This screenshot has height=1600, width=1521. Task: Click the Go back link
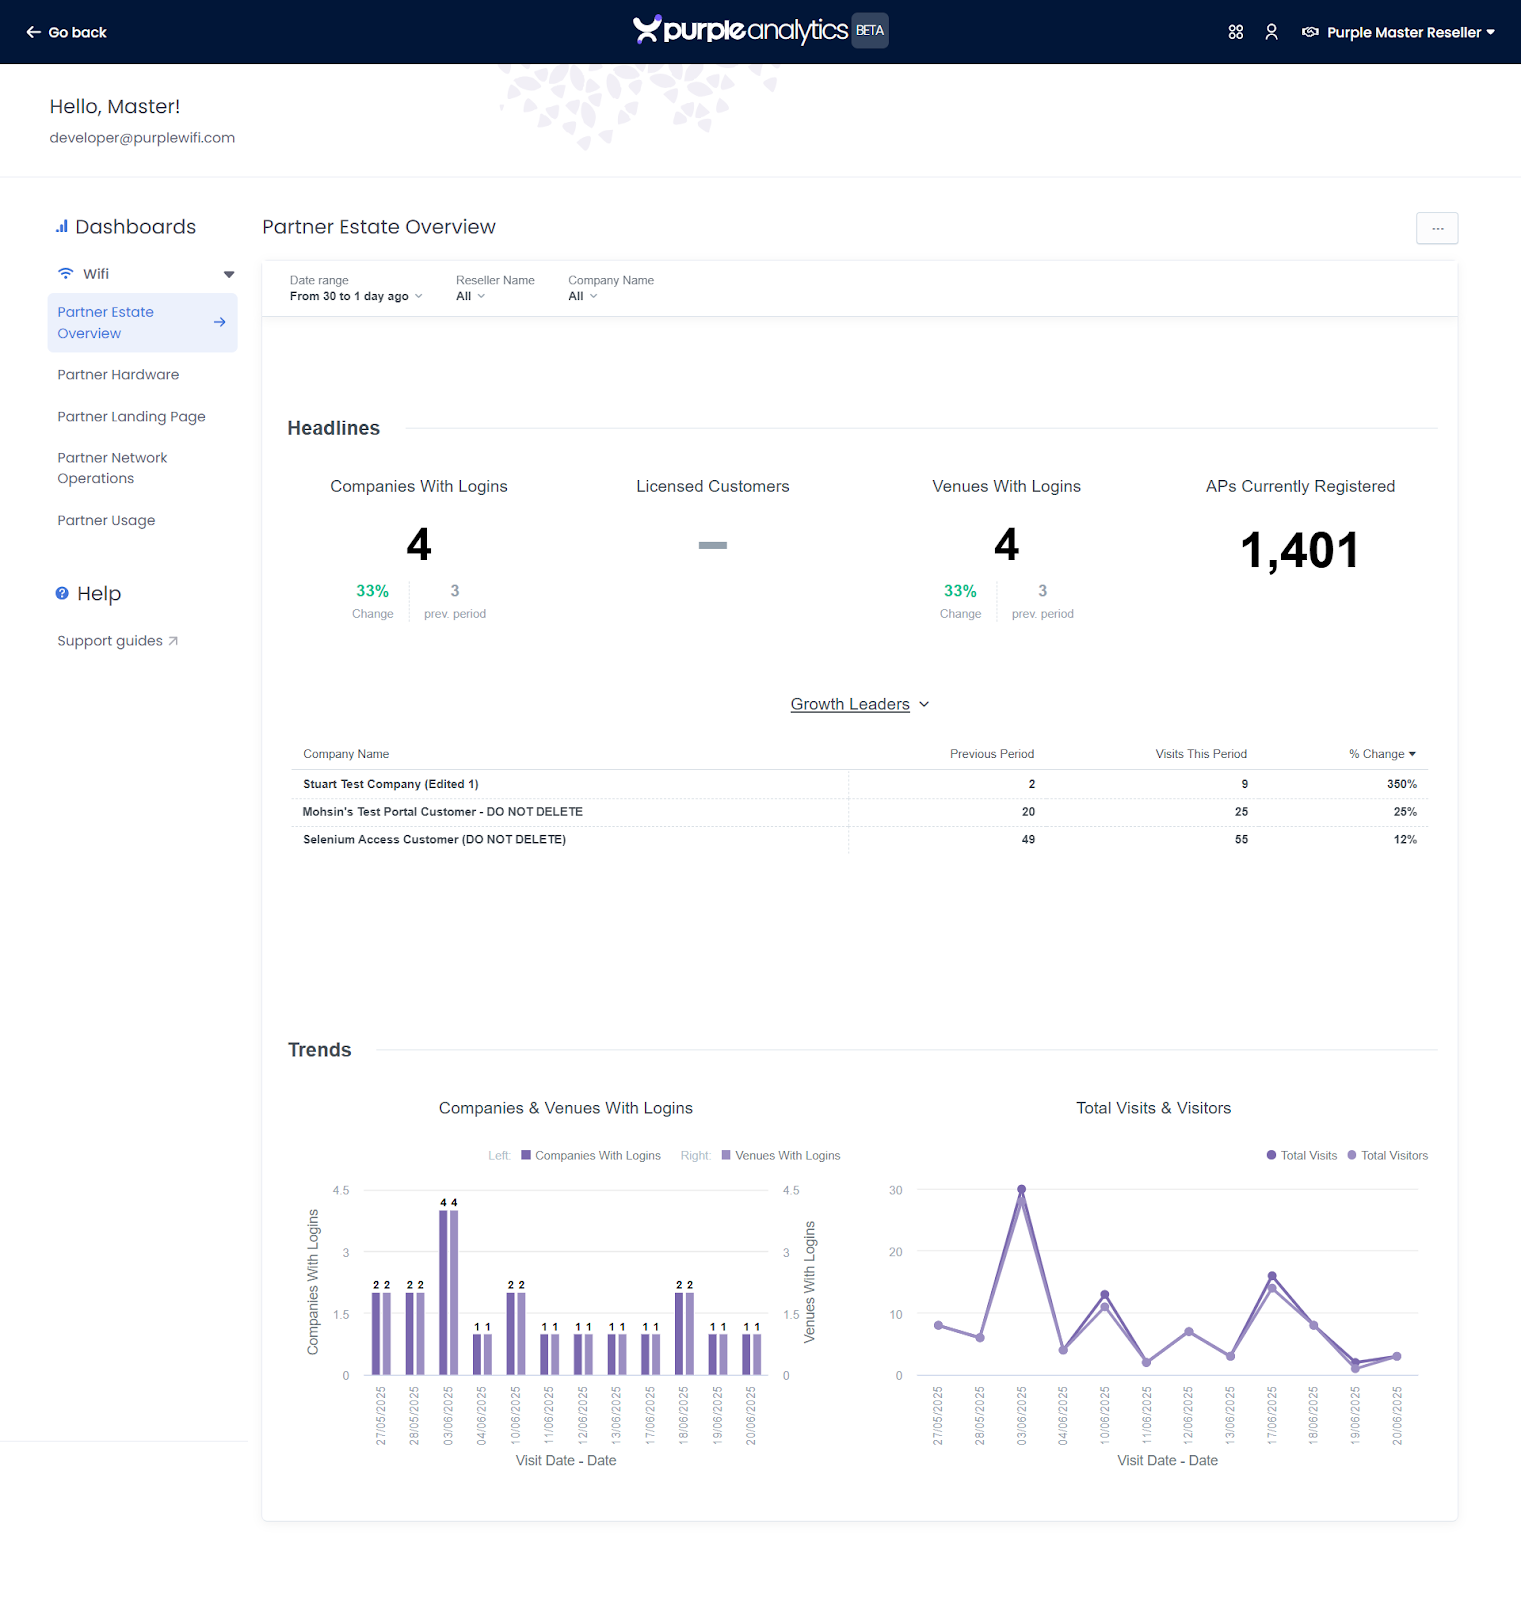pyautogui.click(x=66, y=32)
